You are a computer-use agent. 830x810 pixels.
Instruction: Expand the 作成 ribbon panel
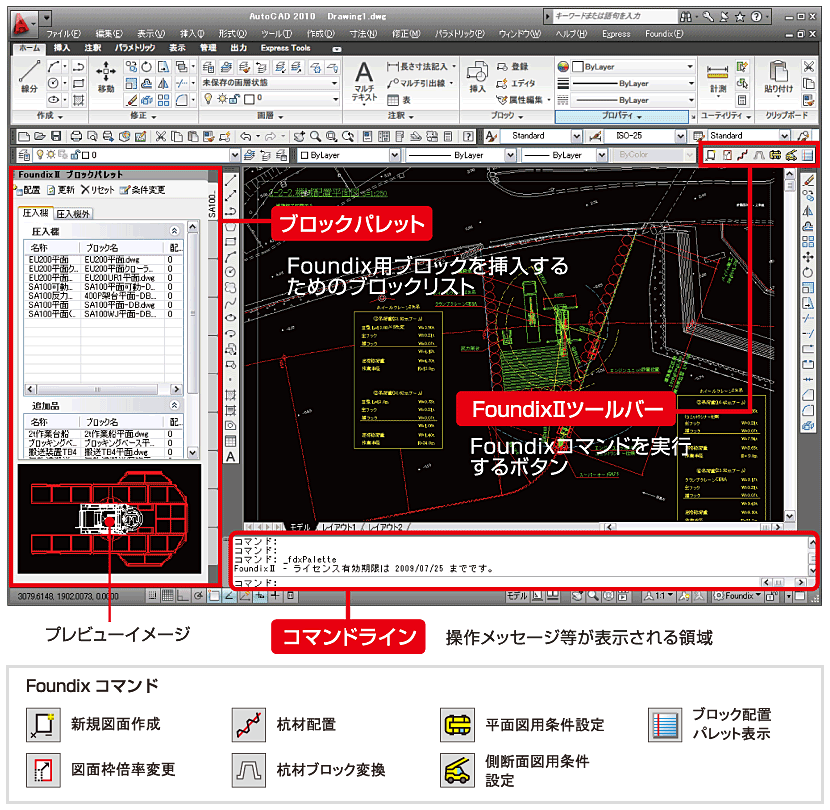[50, 115]
